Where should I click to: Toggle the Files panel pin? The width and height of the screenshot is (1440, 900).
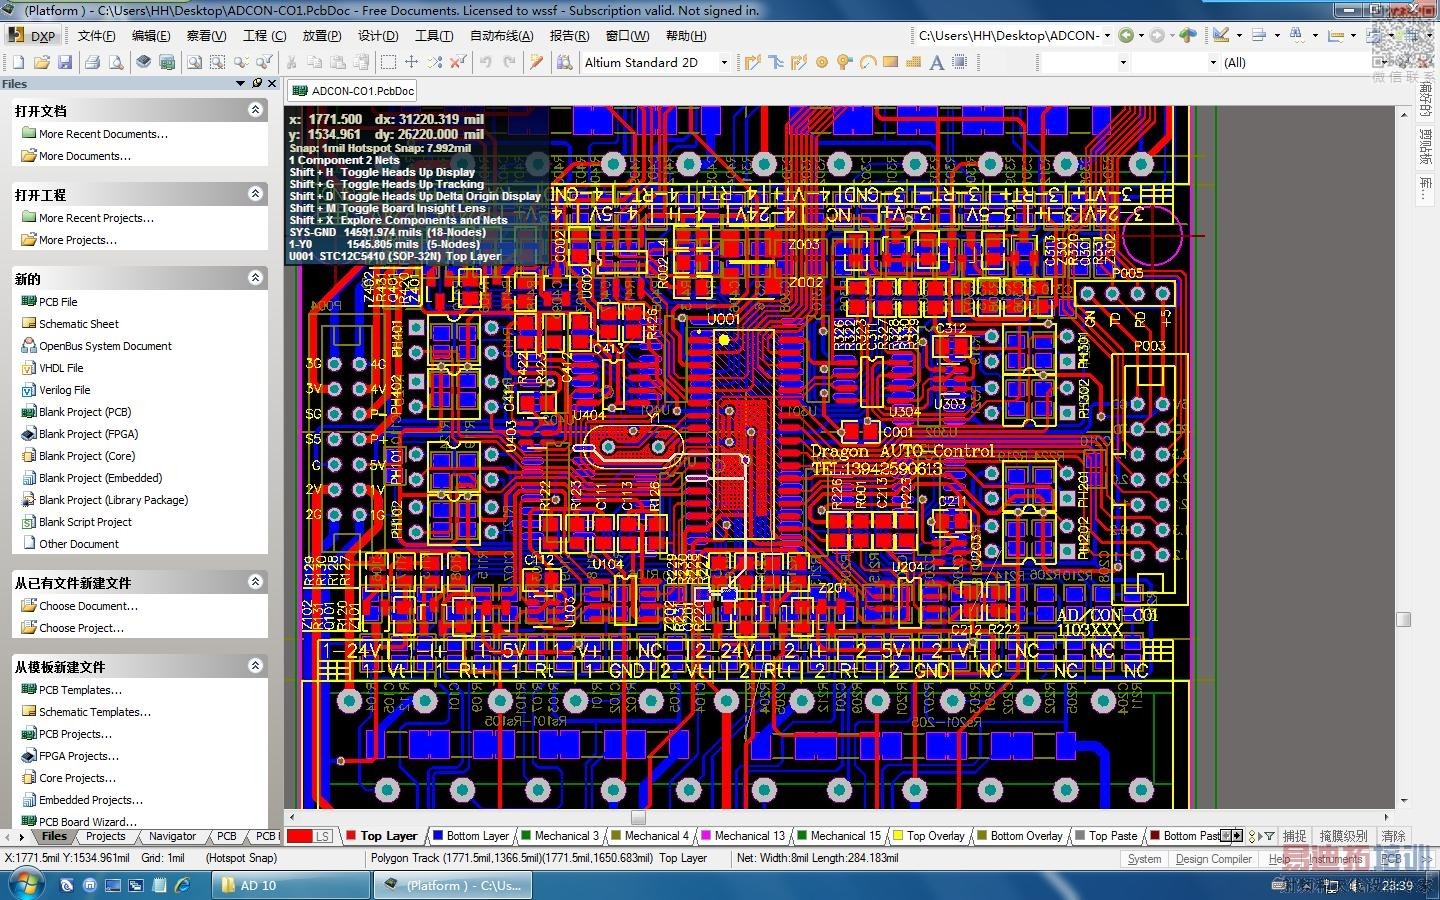pyautogui.click(x=257, y=83)
